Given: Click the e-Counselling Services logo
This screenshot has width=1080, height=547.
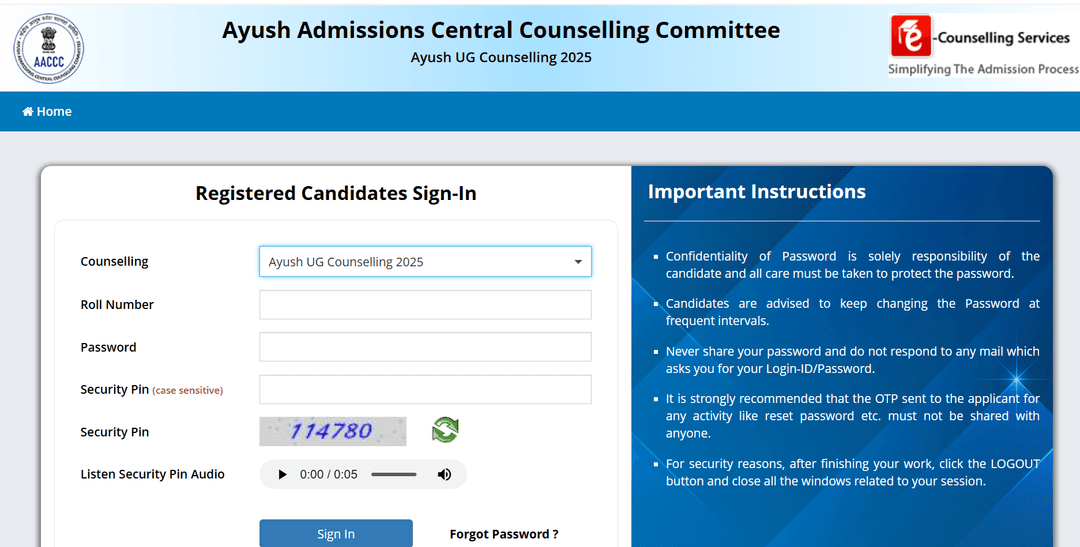Looking at the screenshot, I should pos(984,45).
